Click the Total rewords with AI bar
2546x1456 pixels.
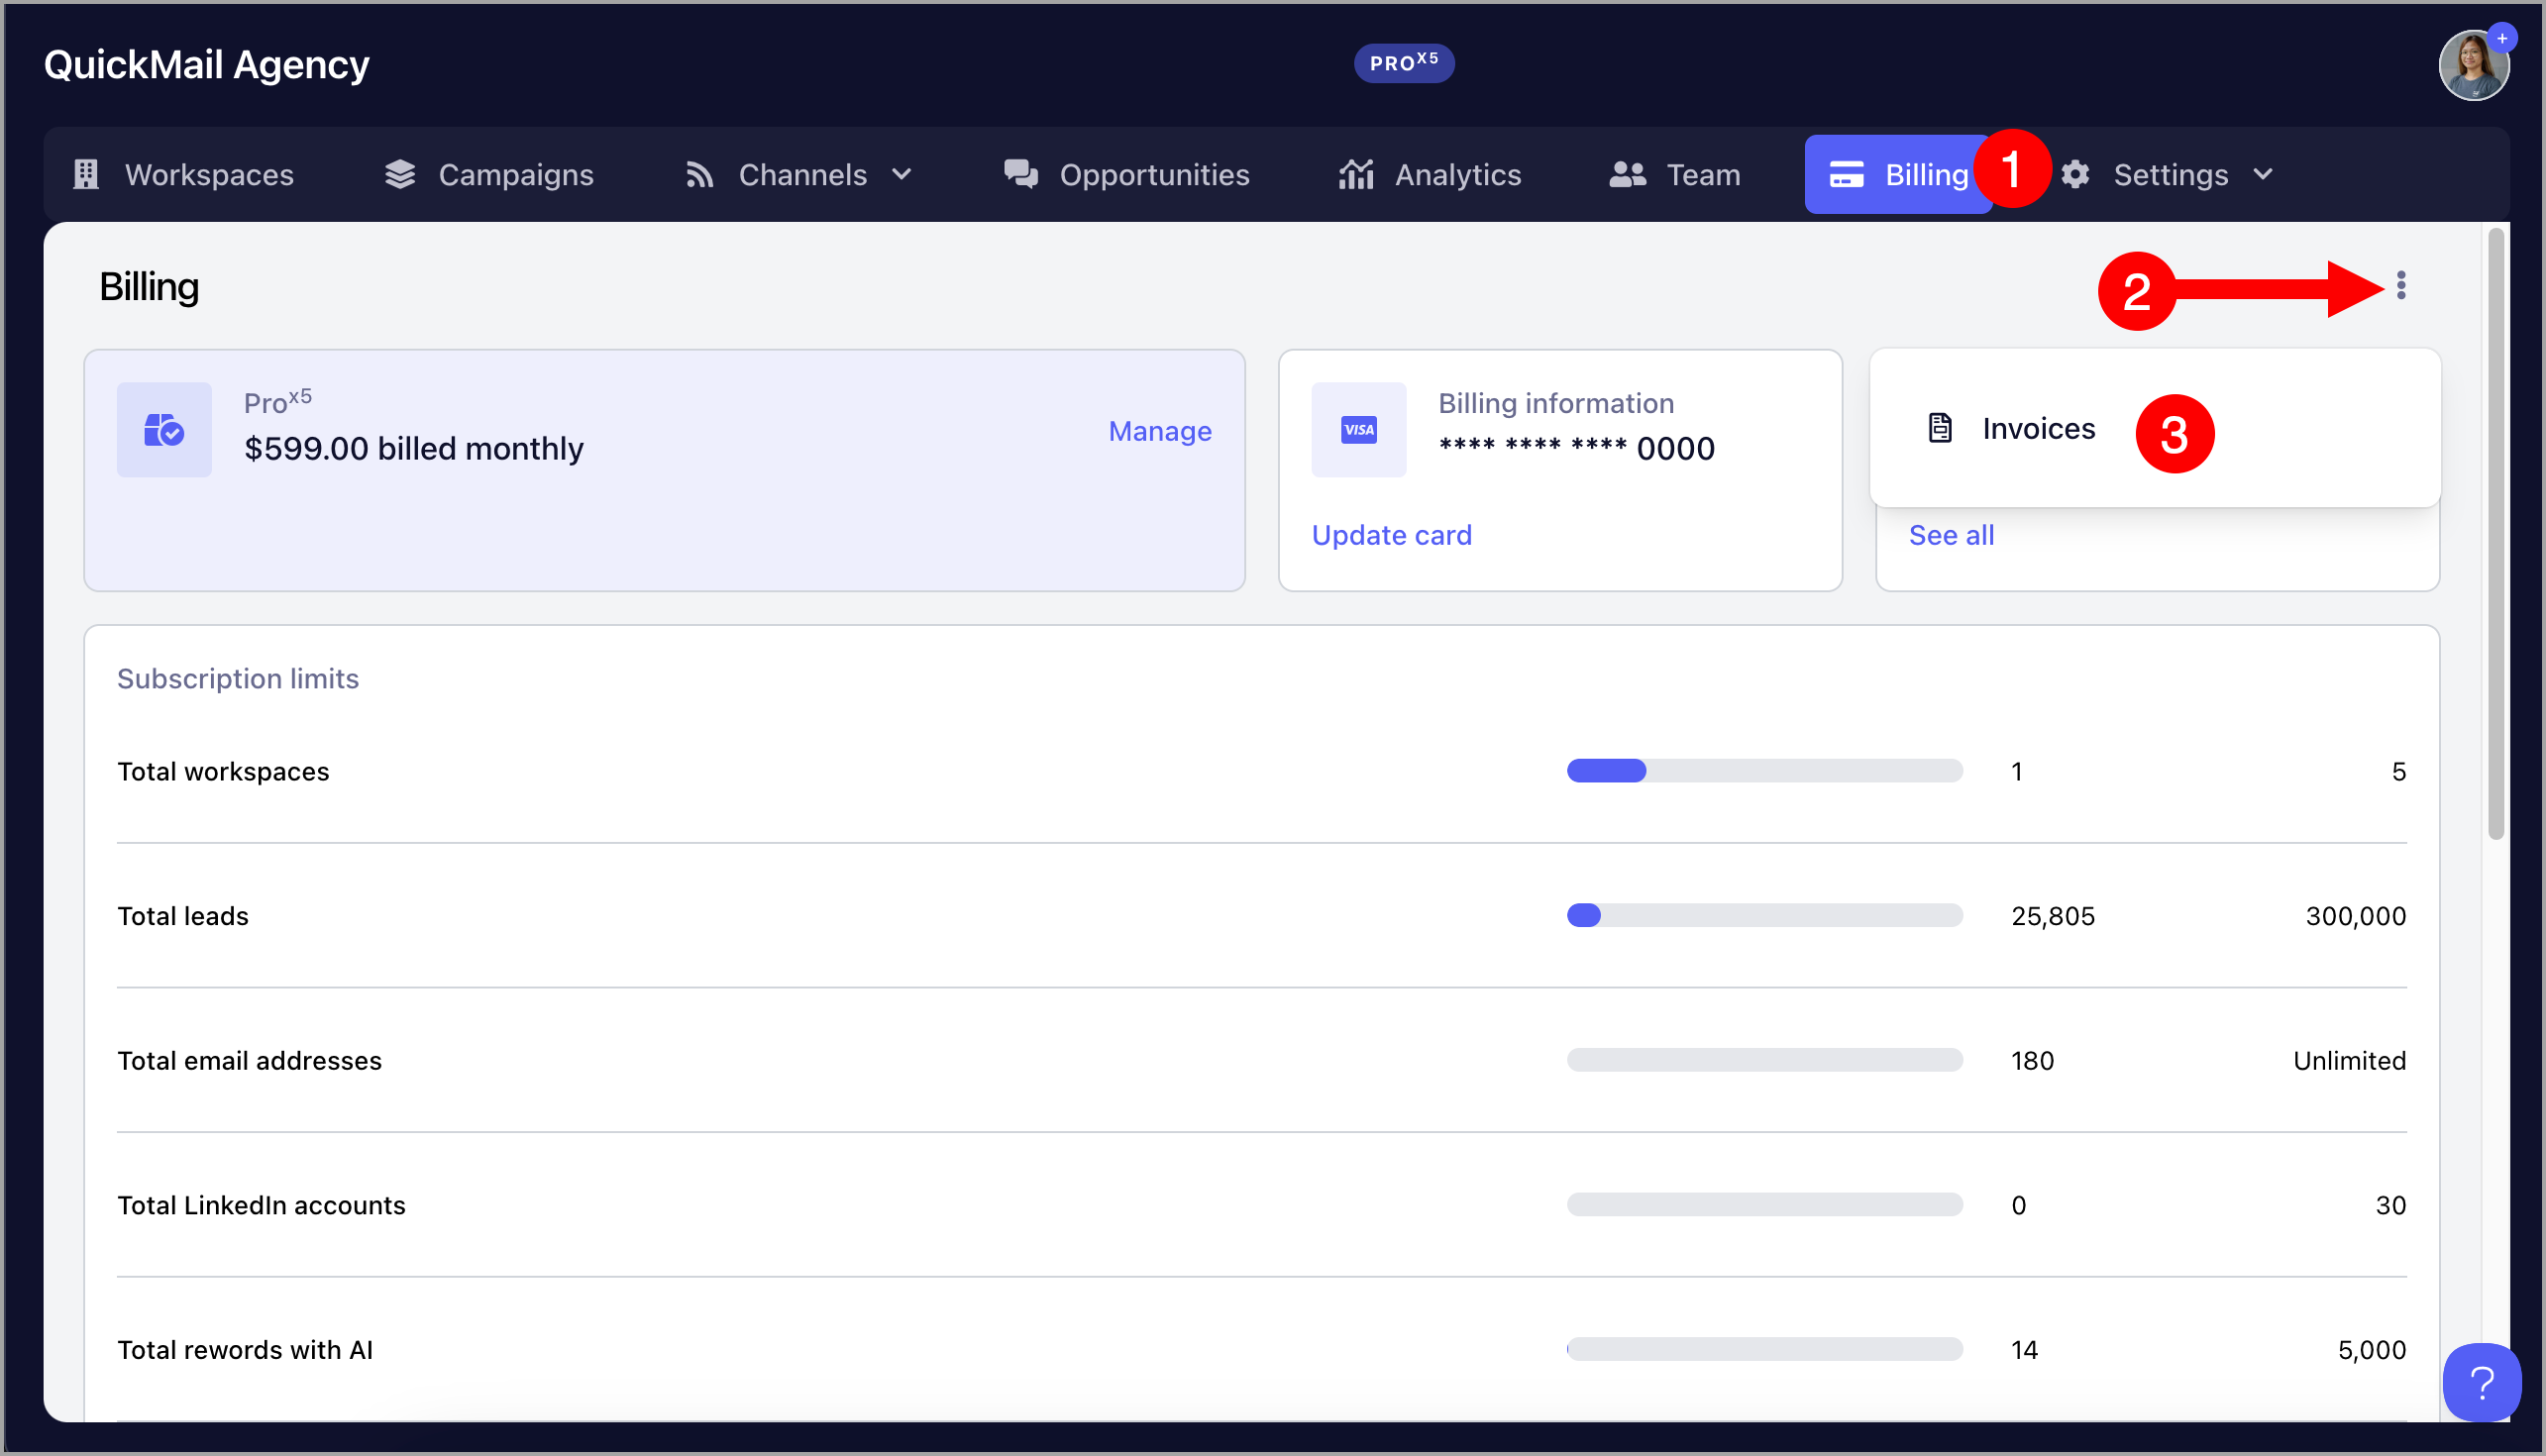pos(1765,1350)
